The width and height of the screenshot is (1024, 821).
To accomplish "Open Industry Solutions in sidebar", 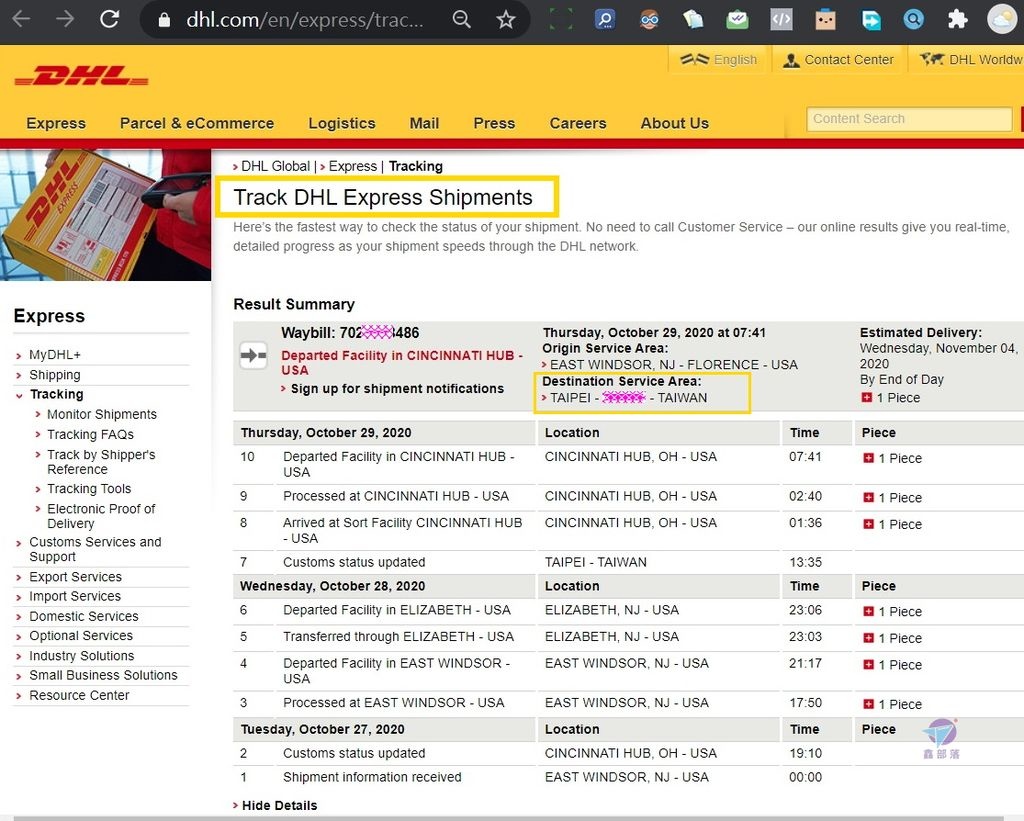I will coord(82,656).
